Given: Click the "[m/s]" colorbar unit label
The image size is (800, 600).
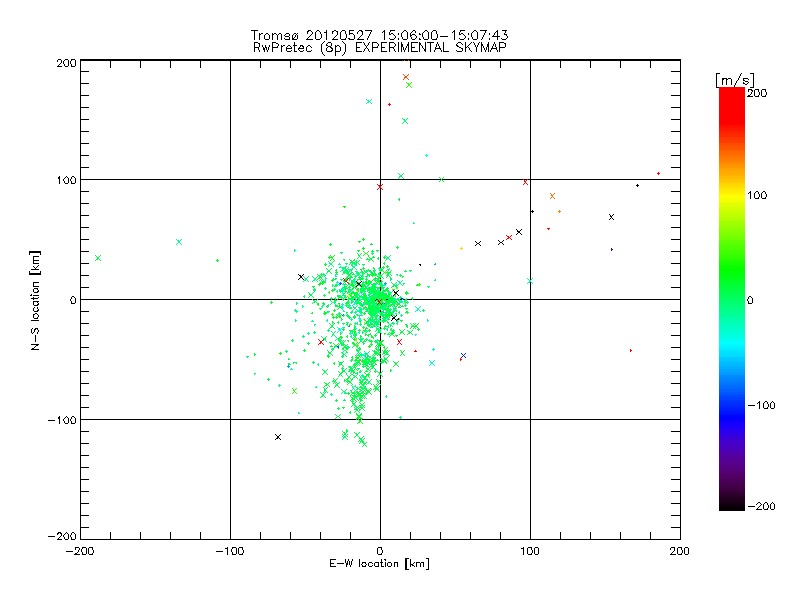Looking at the screenshot, I should click(x=735, y=80).
